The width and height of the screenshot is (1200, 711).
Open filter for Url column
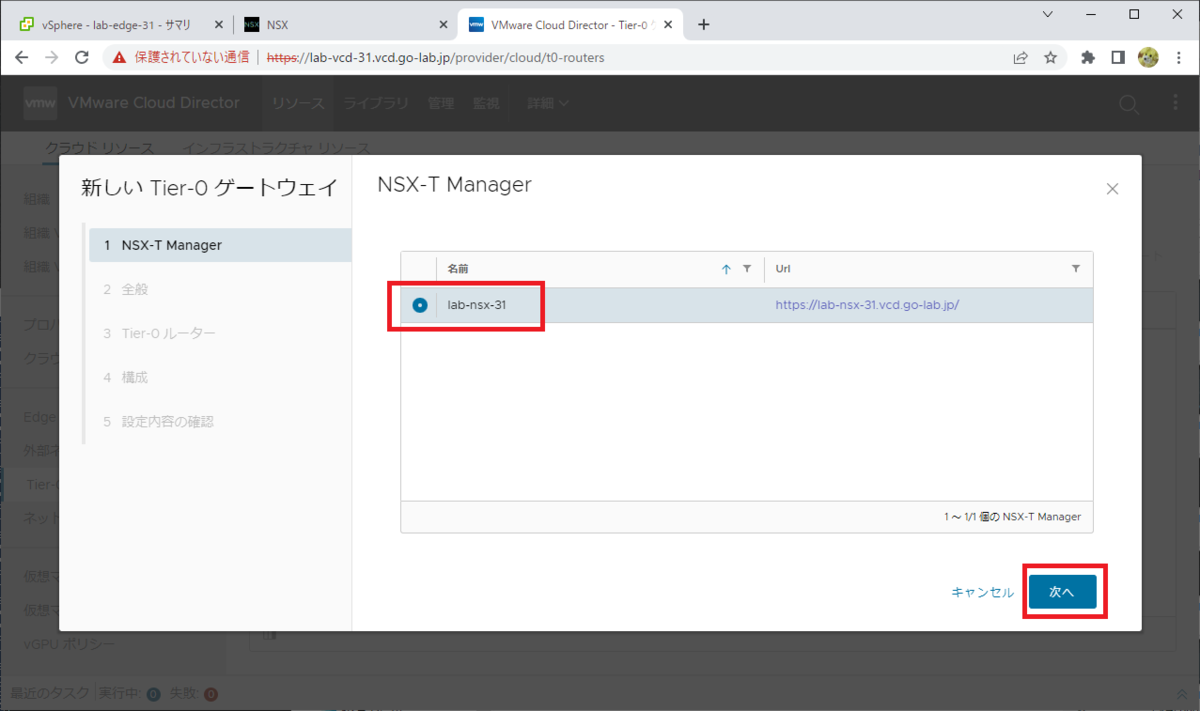[x=1076, y=269]
